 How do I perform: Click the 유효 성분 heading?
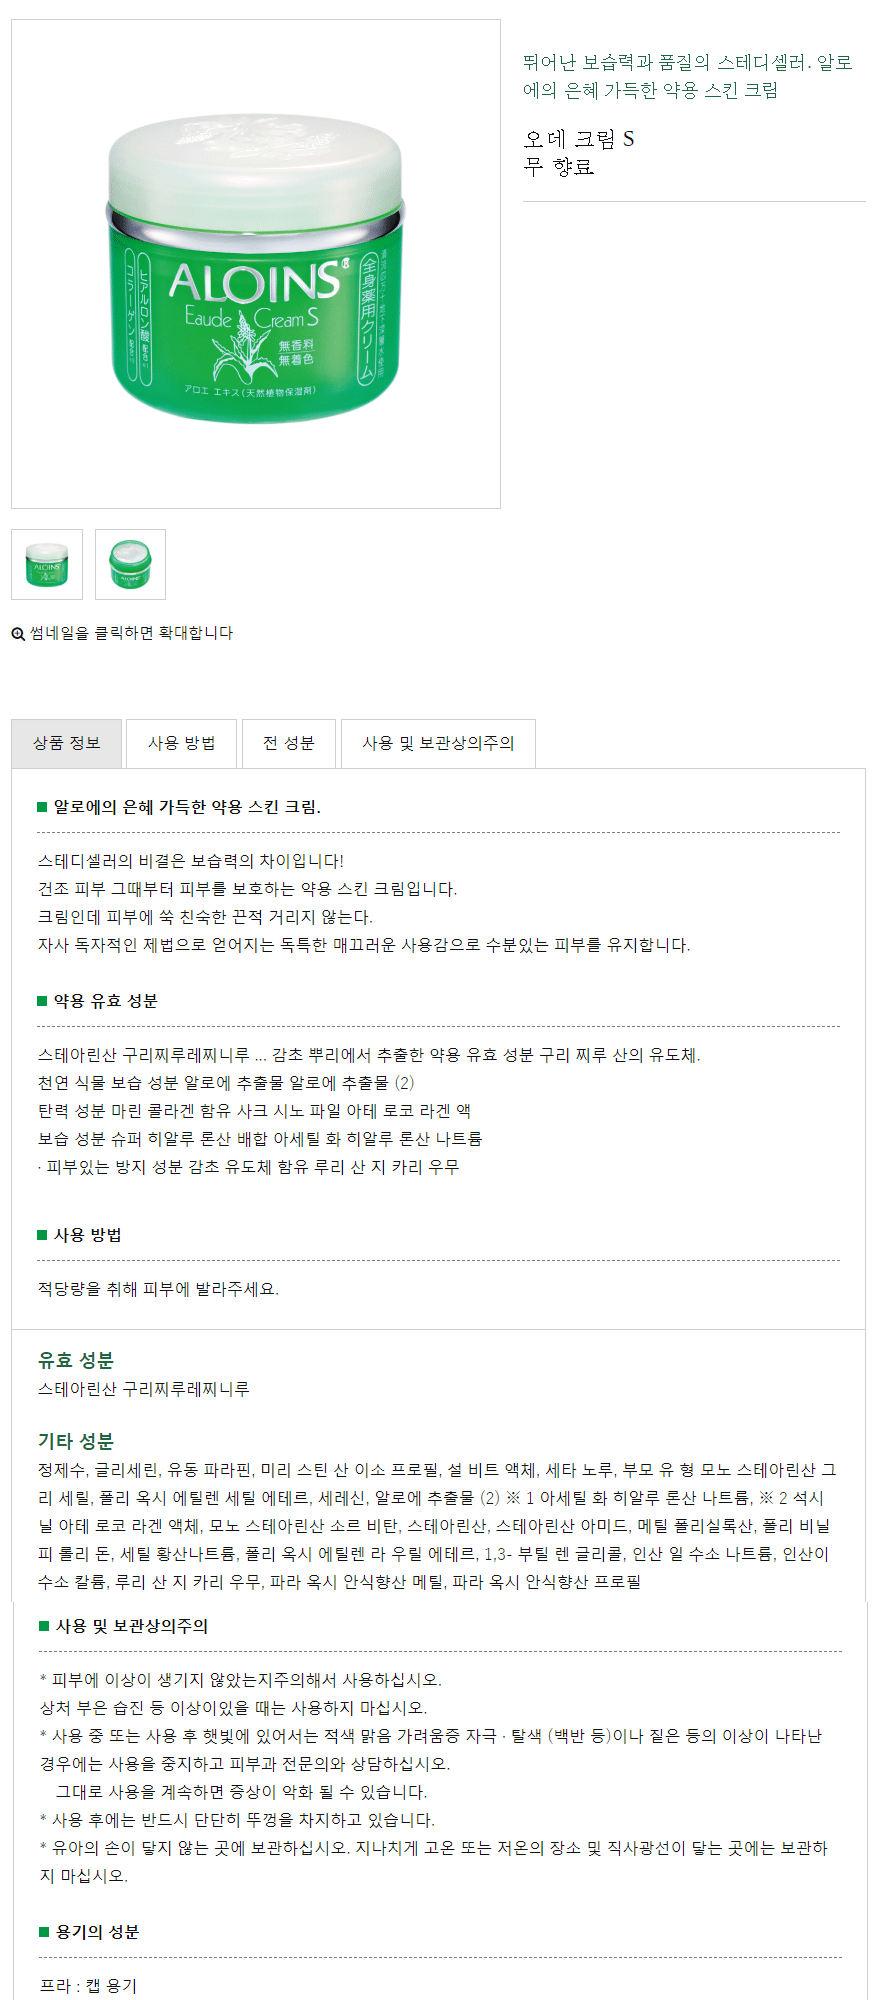[x=76, y=1360]
